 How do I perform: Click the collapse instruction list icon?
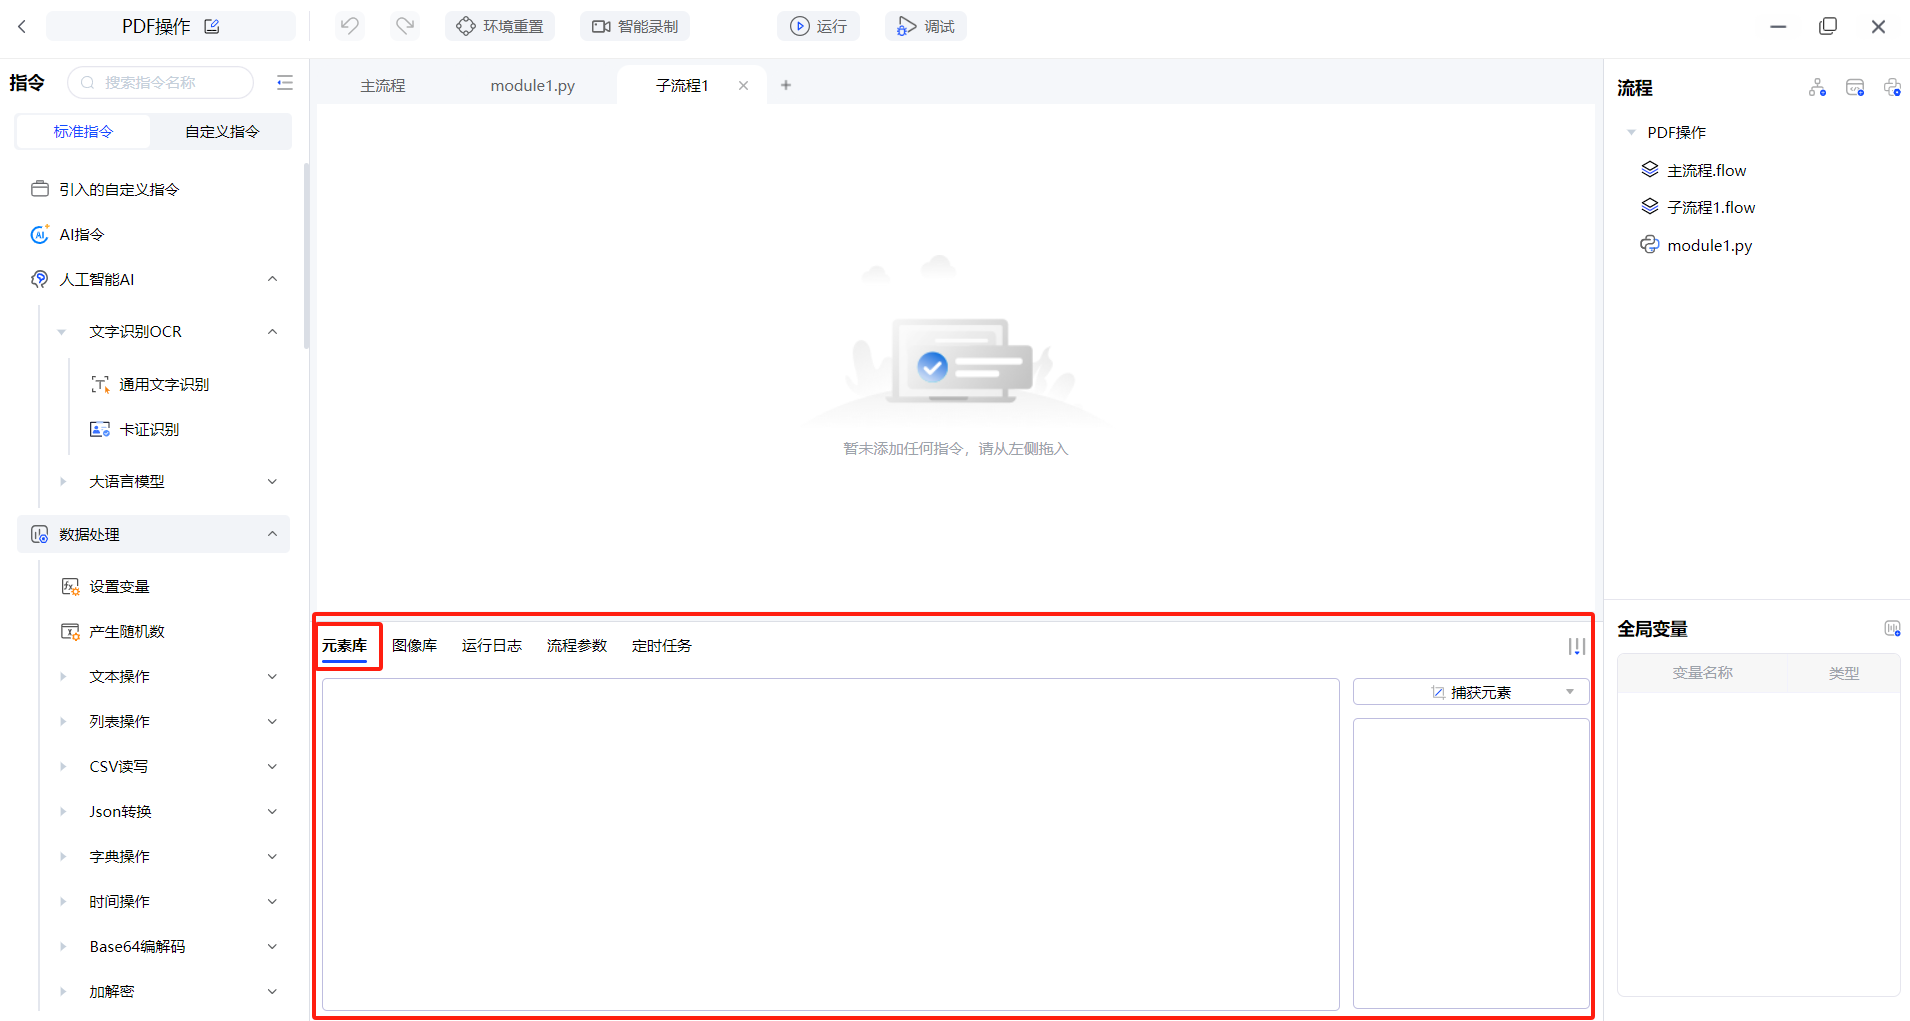pos(285,83)
